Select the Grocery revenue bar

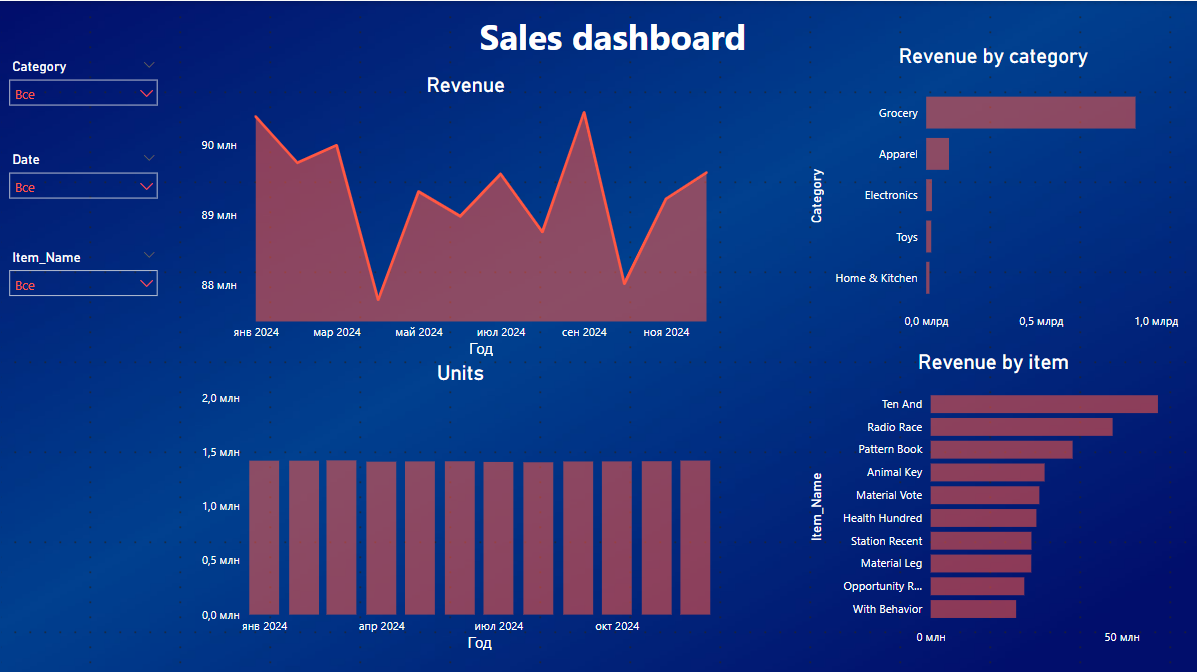(x=1031, y=112)
